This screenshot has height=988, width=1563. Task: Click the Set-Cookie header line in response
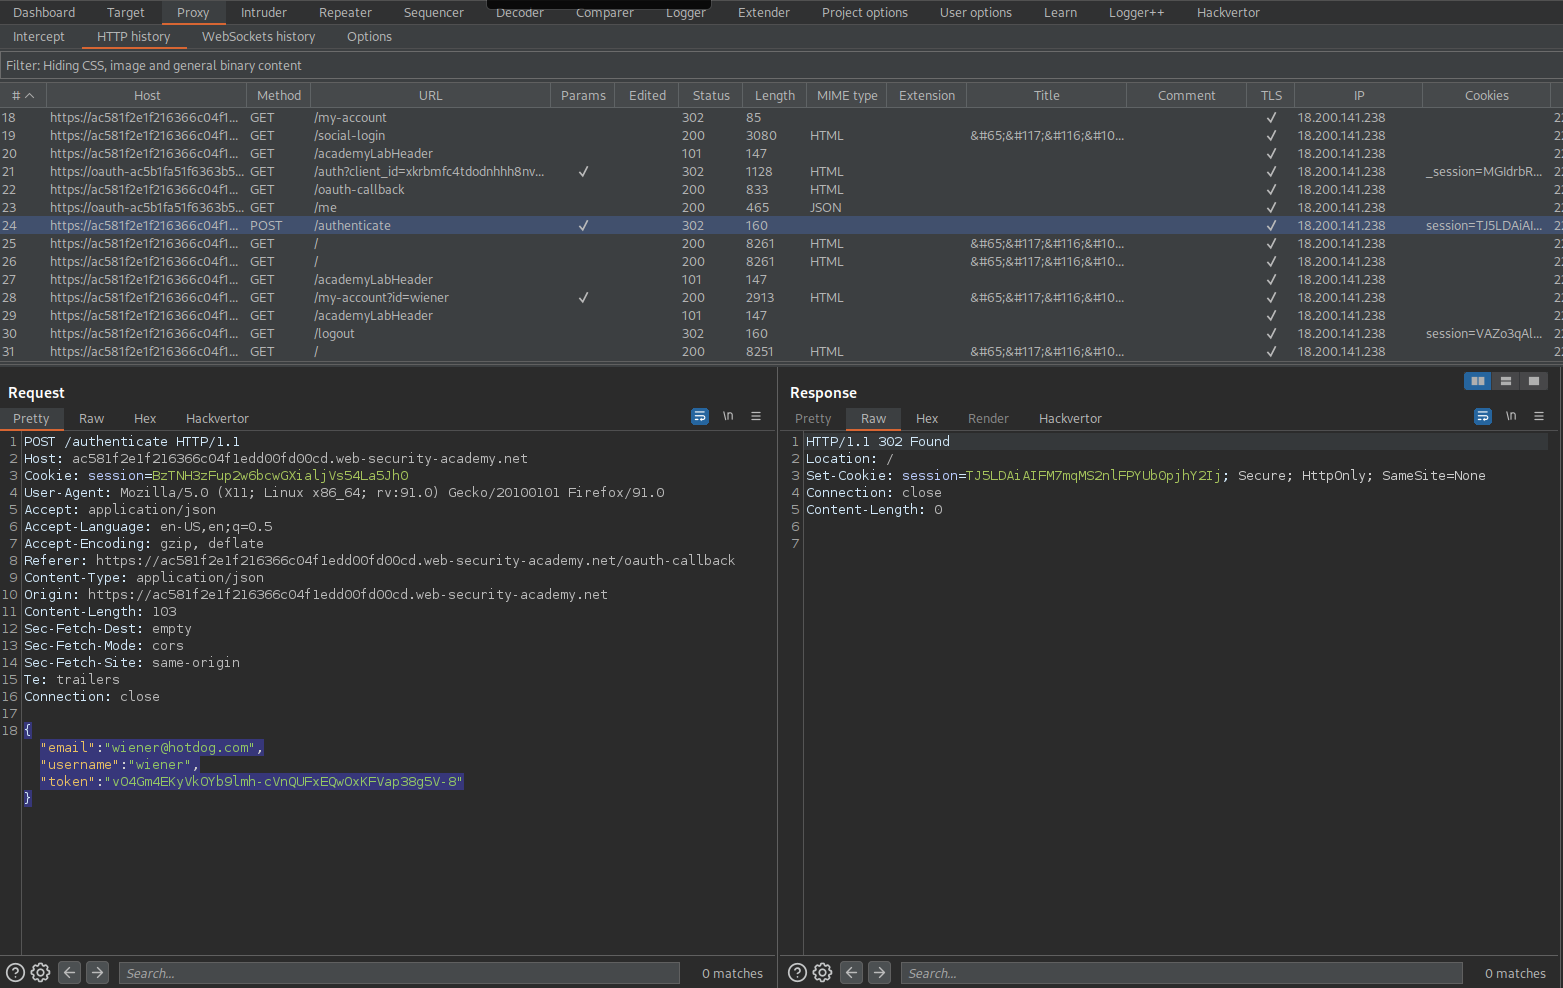[x=1146, y=476]
